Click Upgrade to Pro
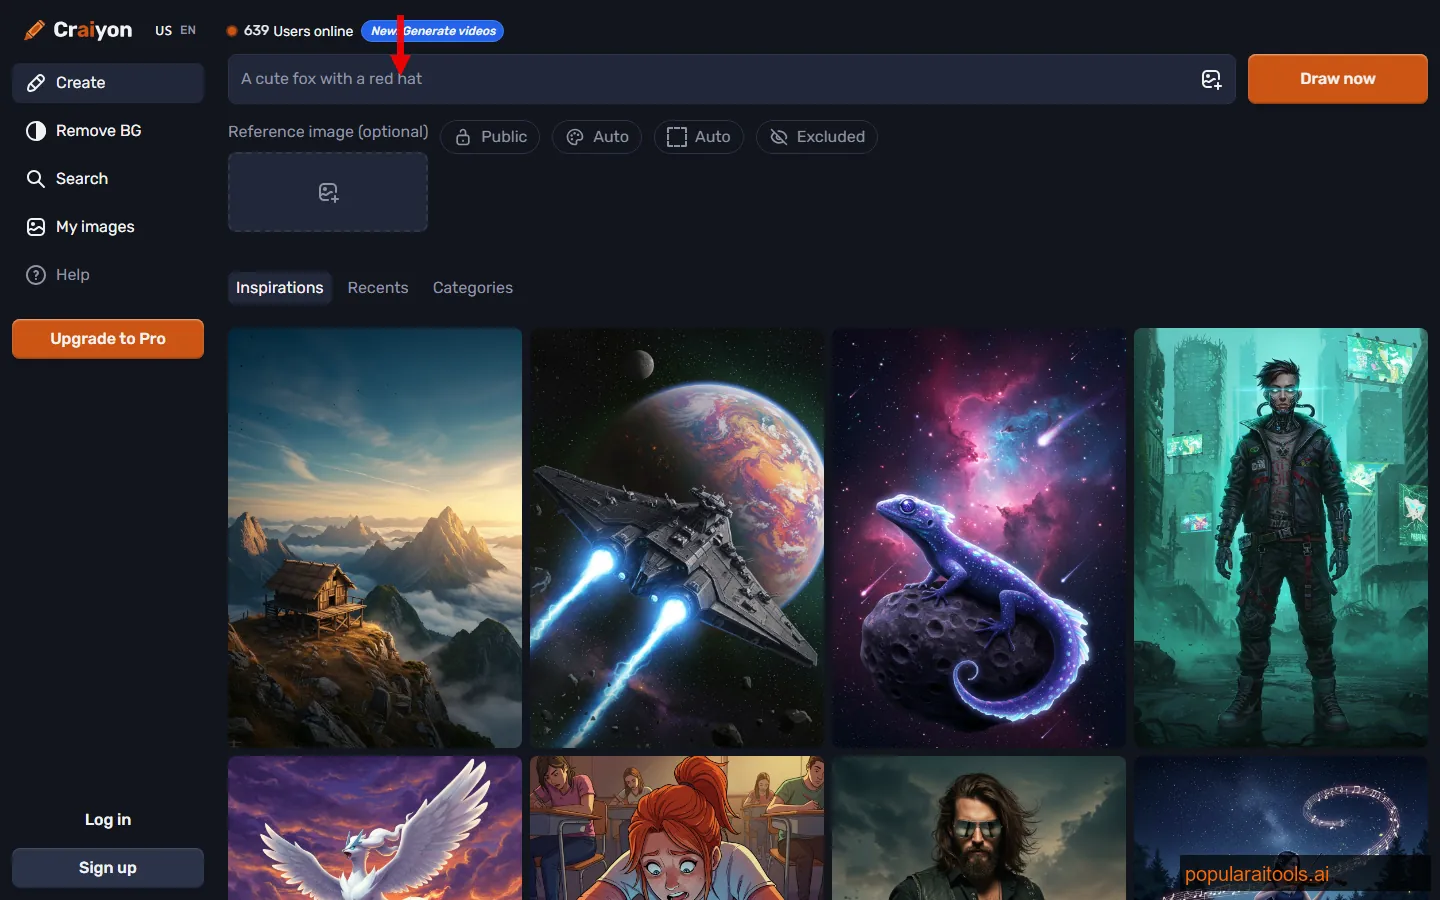The width and height of the screenshot is (1440, 900). 107,338
